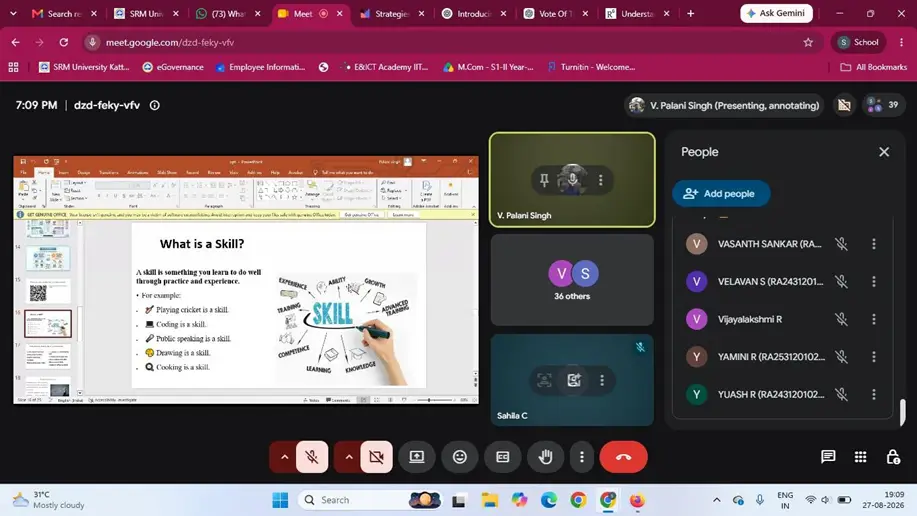Click the Present now screen share icon
917x516 pixels.
click(x=416, y=456)
